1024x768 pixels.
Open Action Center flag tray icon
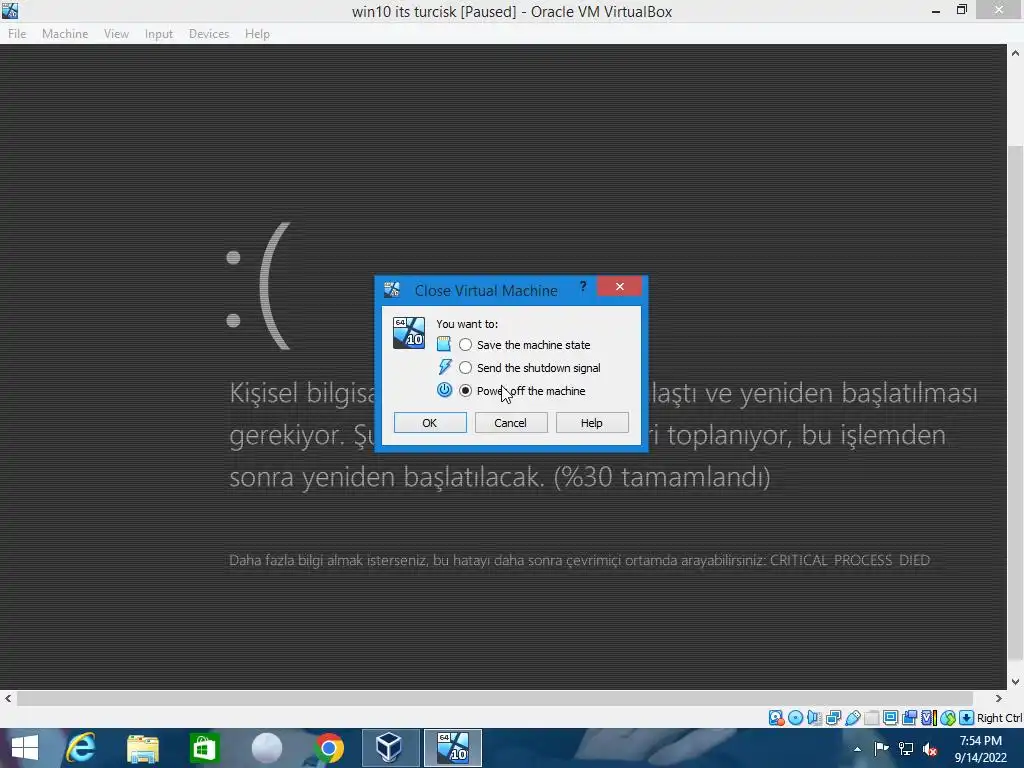[x=881, y=748]
